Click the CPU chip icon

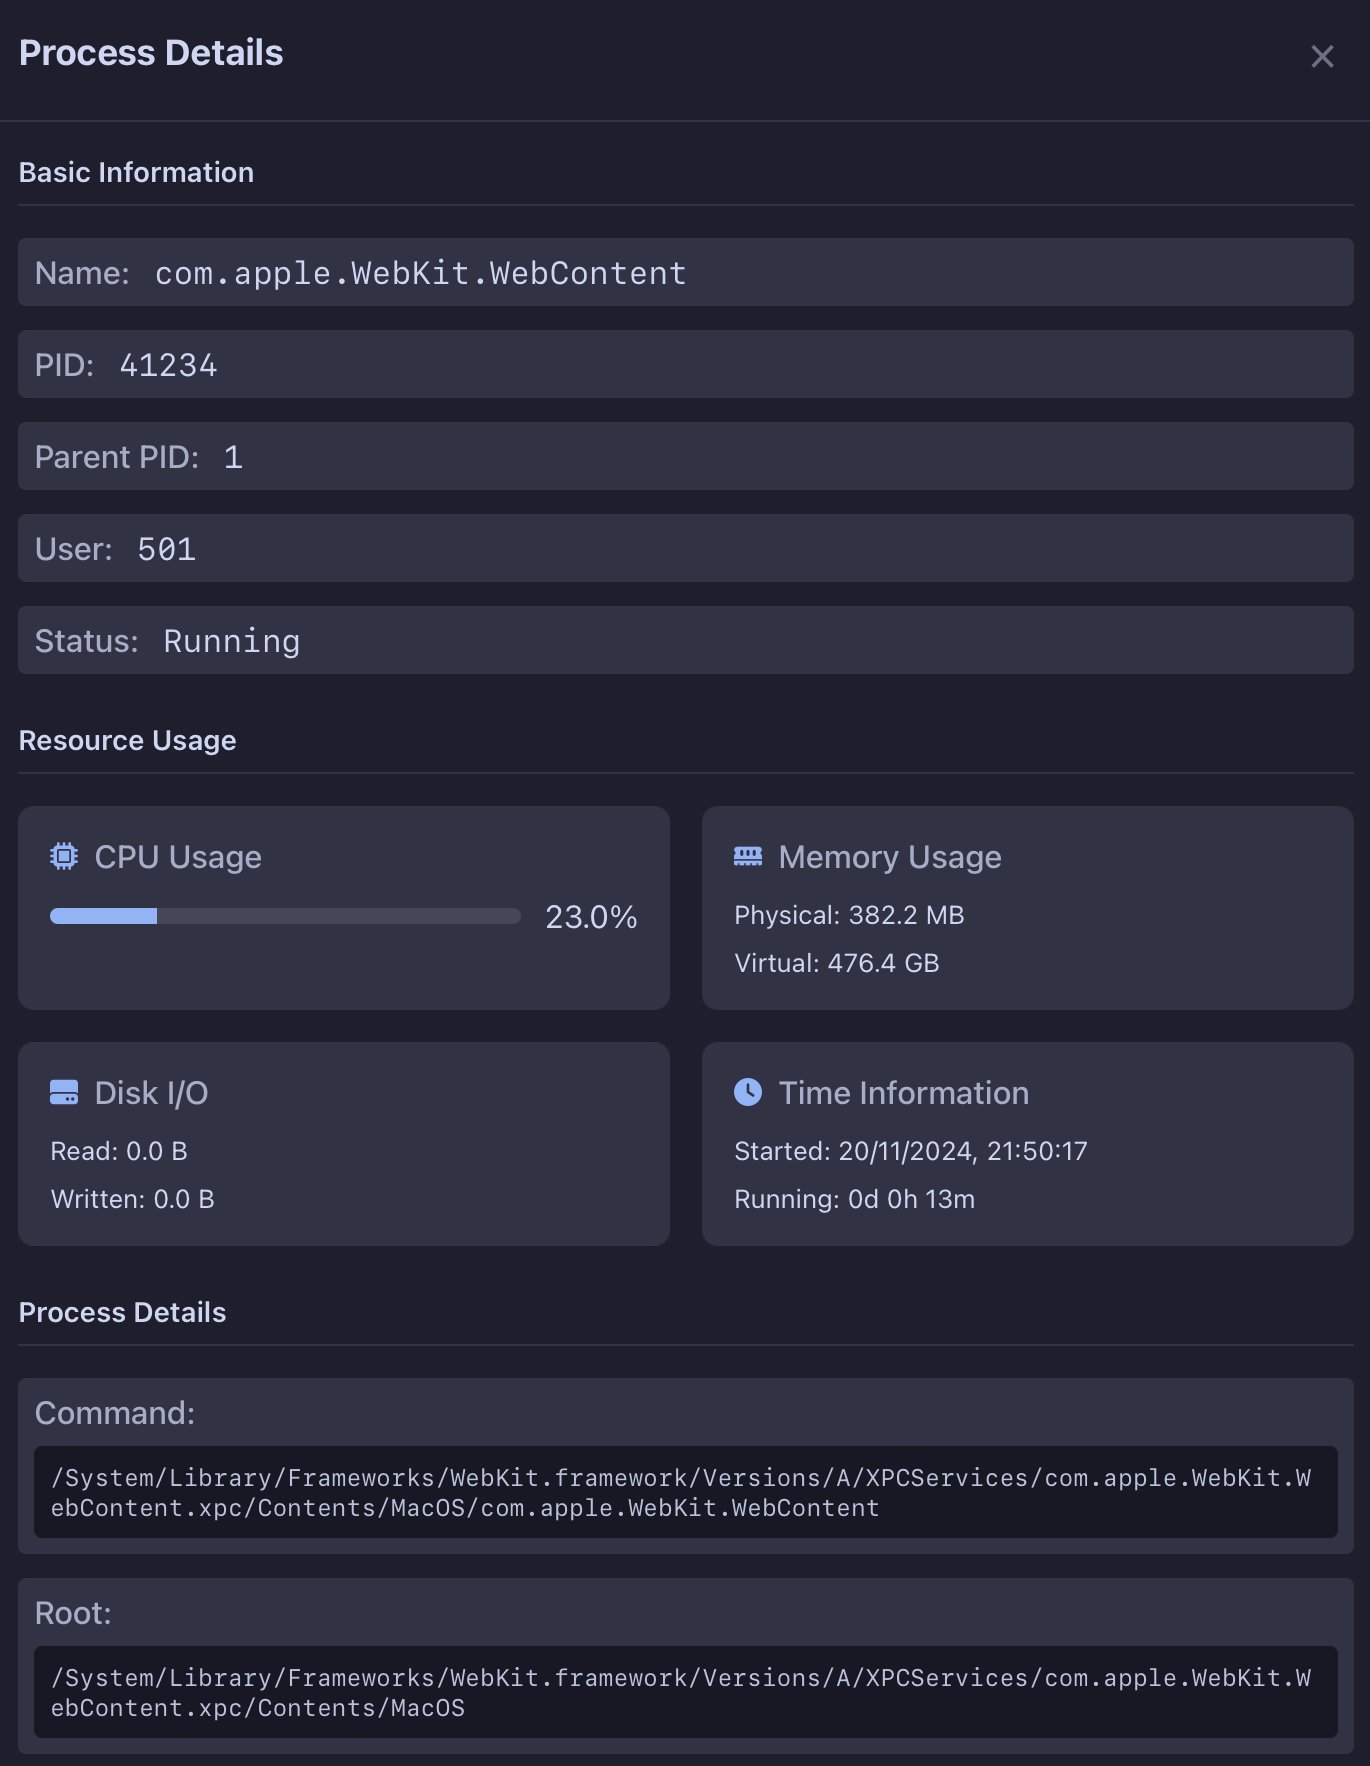click(x=64, y=857)
